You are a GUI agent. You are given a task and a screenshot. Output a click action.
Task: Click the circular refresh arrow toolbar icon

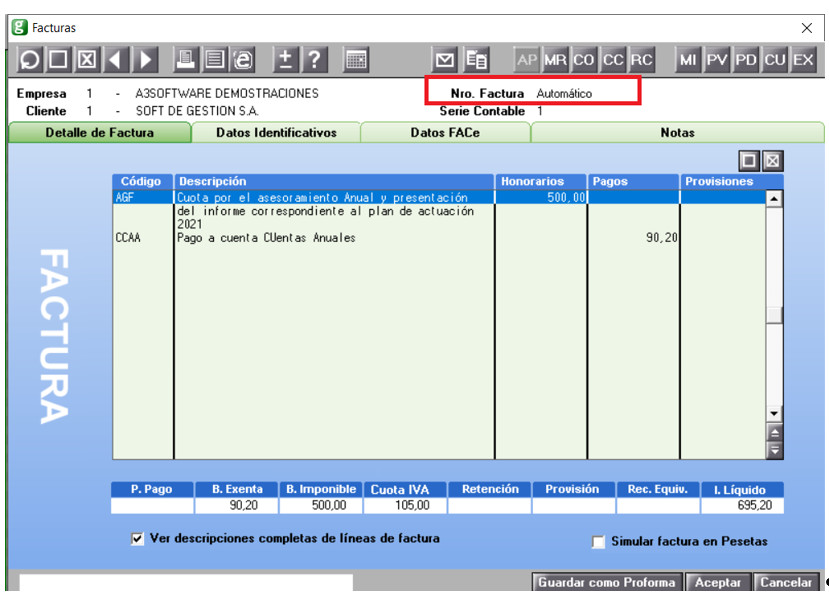30,60
